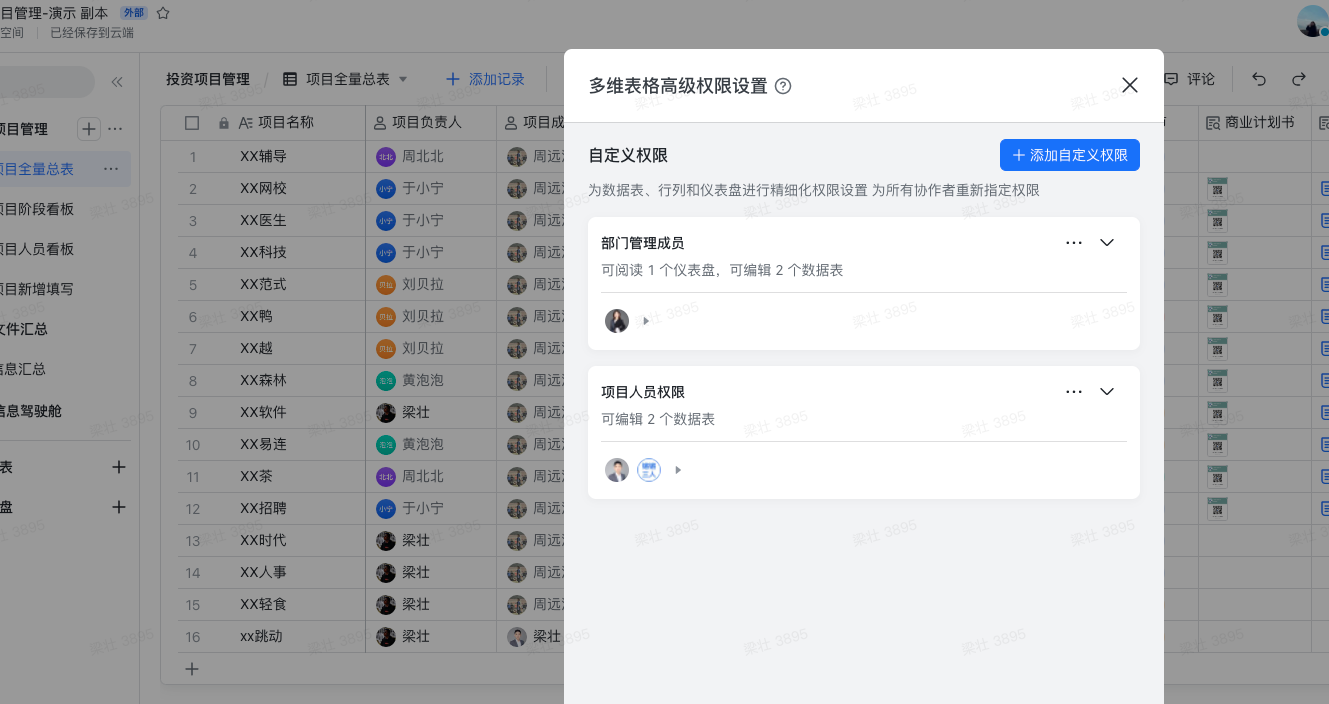Expand the 项目人员权限 permission card
1329x704 pixels.
[x=1107, y=392]
